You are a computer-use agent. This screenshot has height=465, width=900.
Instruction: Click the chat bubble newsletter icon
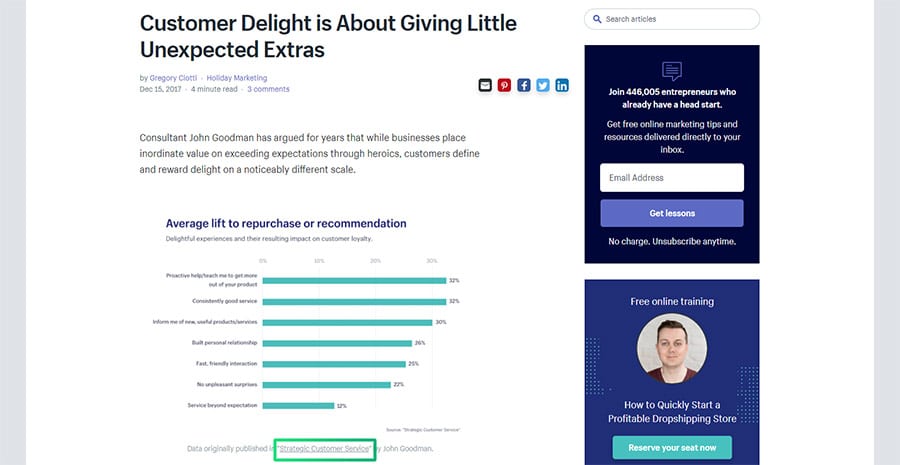672,71
